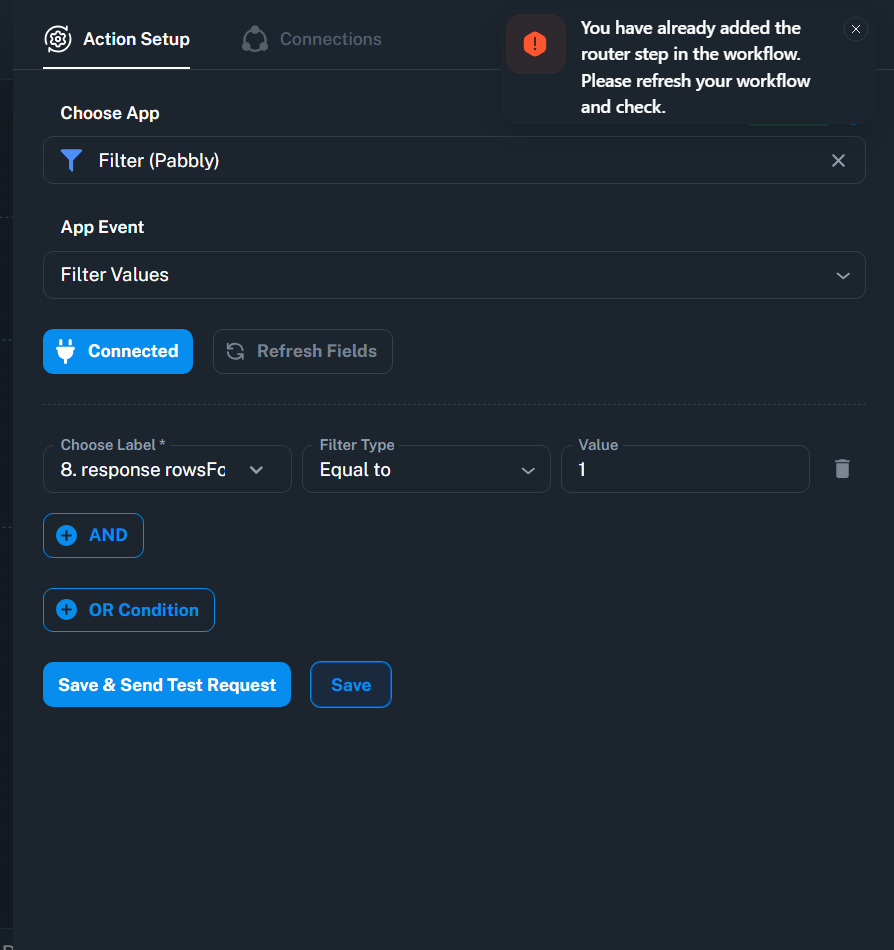Click into the Value input field
The width and height of the screenshot is (894, 950).
[685, 470]
